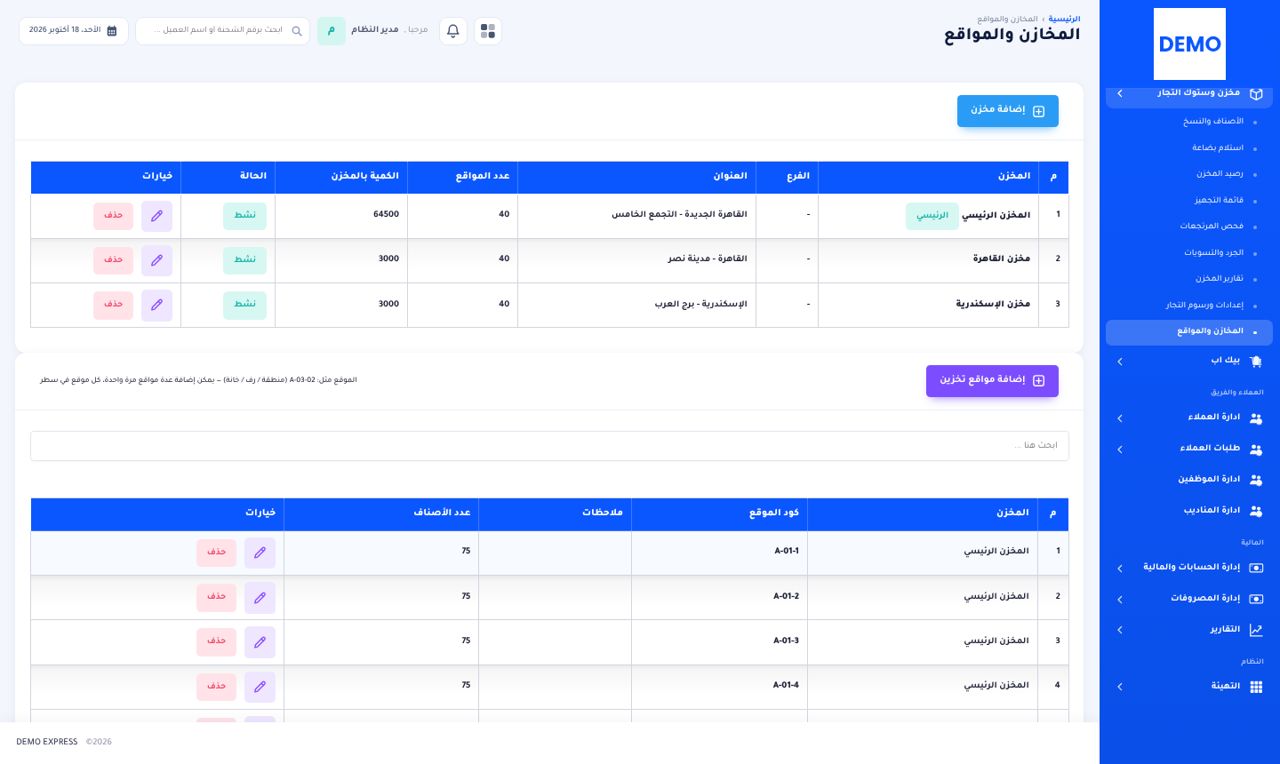Click نشط status badge for مخزن الإسكندرية
Screen dimensions: 1280x764
(245, 305)
